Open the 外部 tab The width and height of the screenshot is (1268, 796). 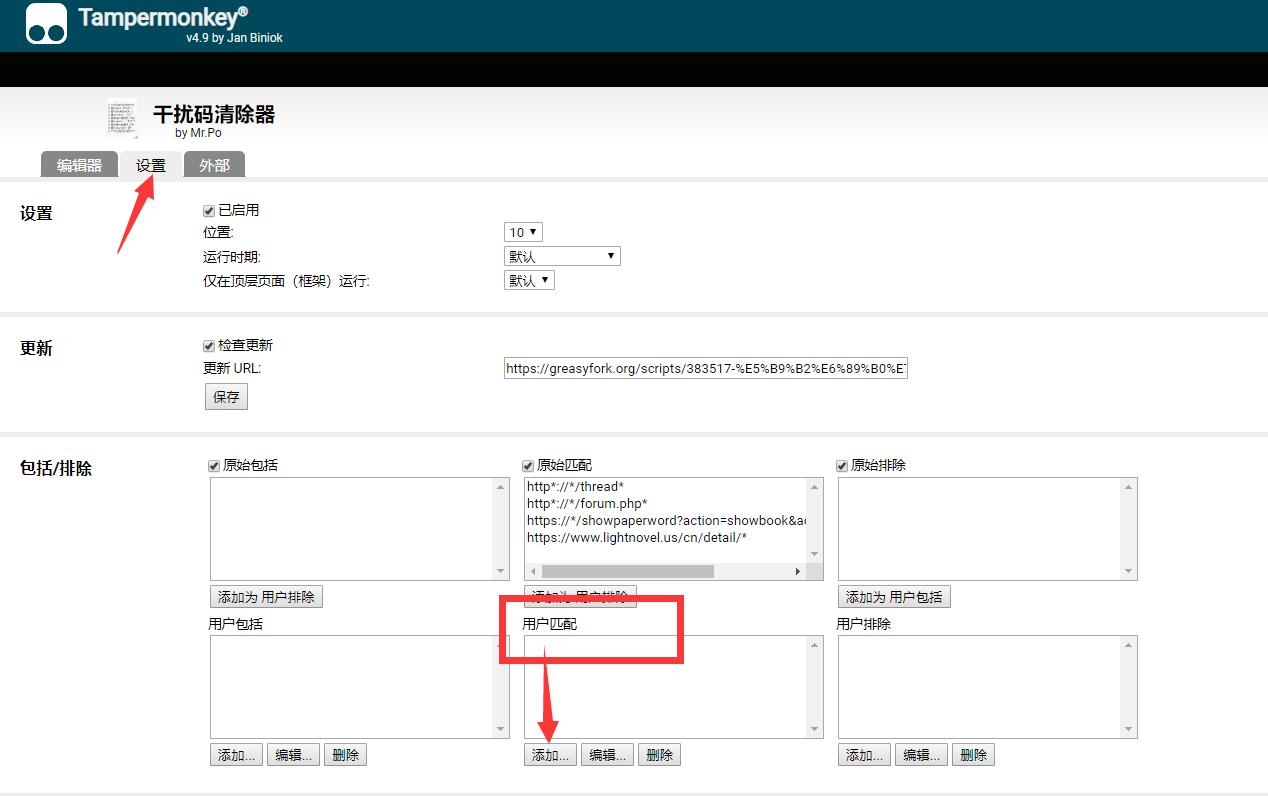coord(214,165)
